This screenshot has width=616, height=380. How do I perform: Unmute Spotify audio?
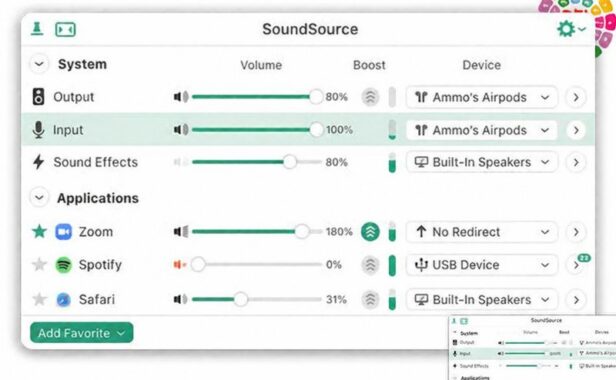180,265
